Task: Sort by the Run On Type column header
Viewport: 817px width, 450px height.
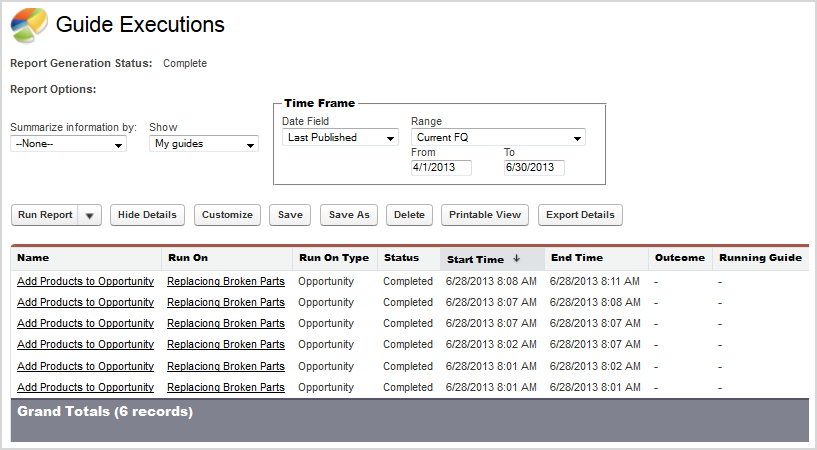Action: (x=334, y=258)
